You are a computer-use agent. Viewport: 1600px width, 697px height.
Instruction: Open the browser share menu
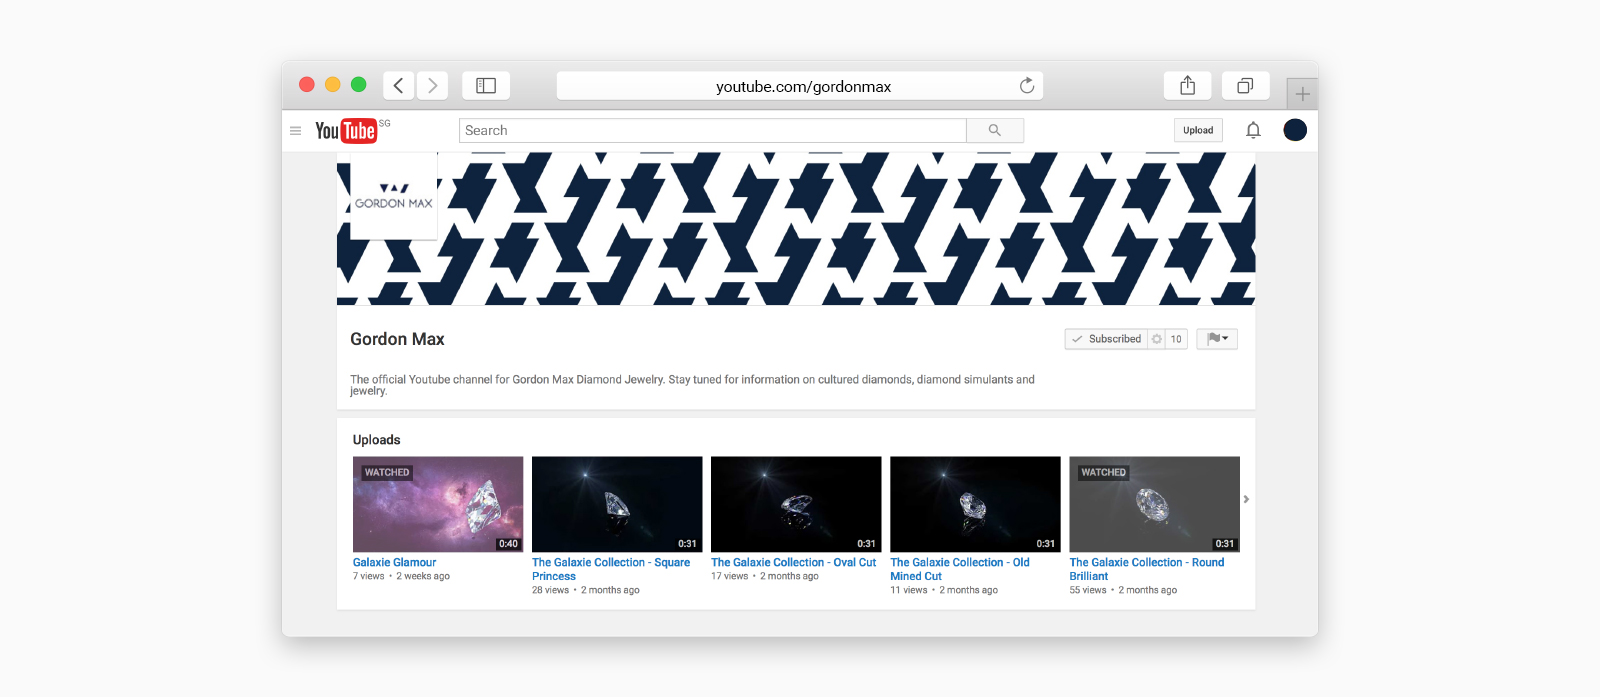(1188, 86)
